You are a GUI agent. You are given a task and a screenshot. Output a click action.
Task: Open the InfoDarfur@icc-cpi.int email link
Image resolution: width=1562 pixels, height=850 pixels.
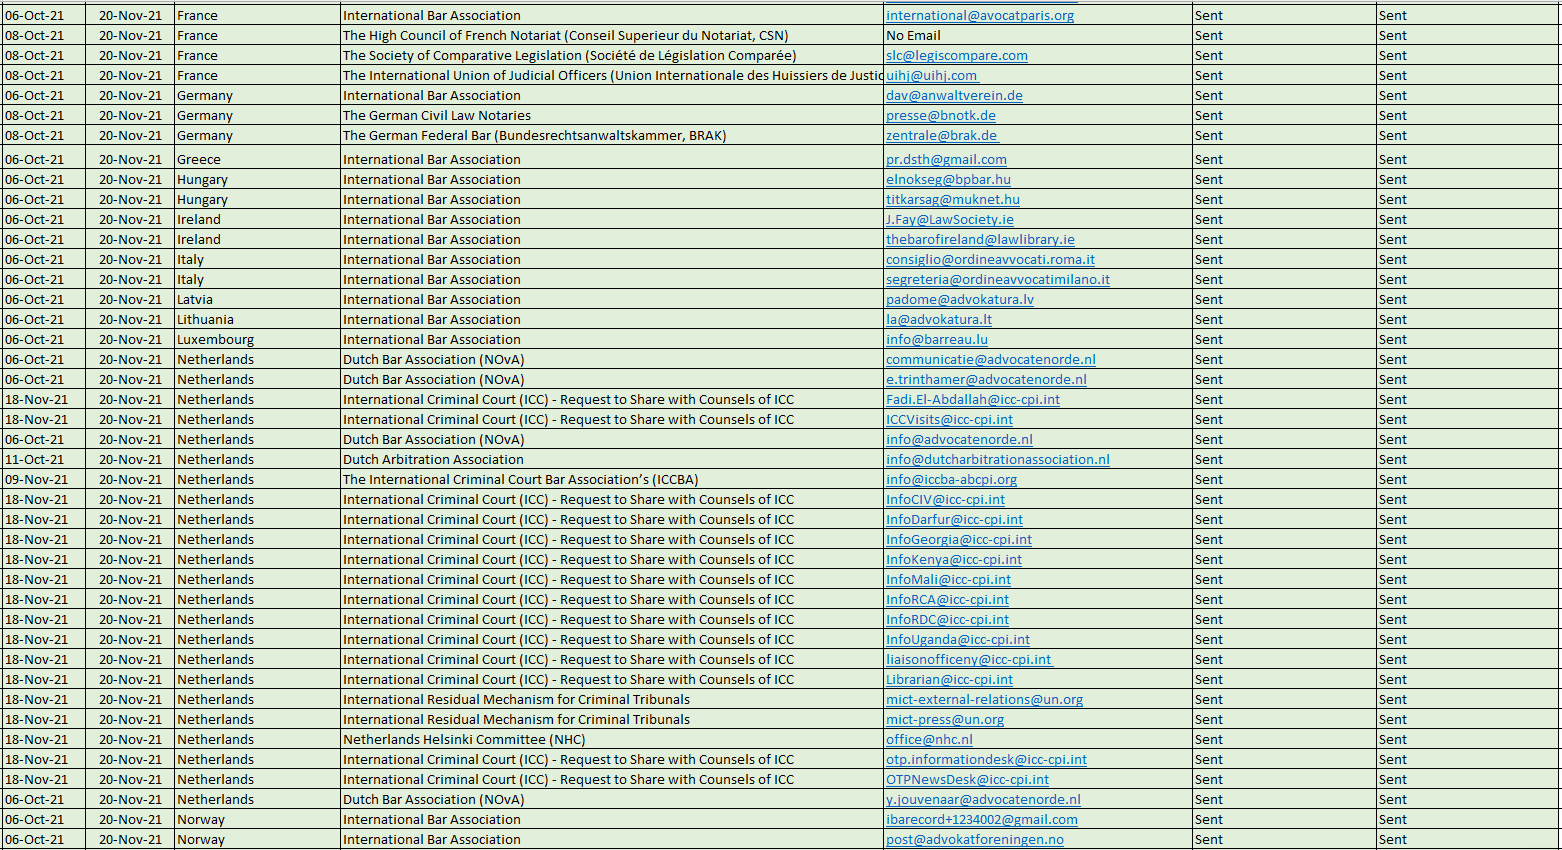point(954,520)
